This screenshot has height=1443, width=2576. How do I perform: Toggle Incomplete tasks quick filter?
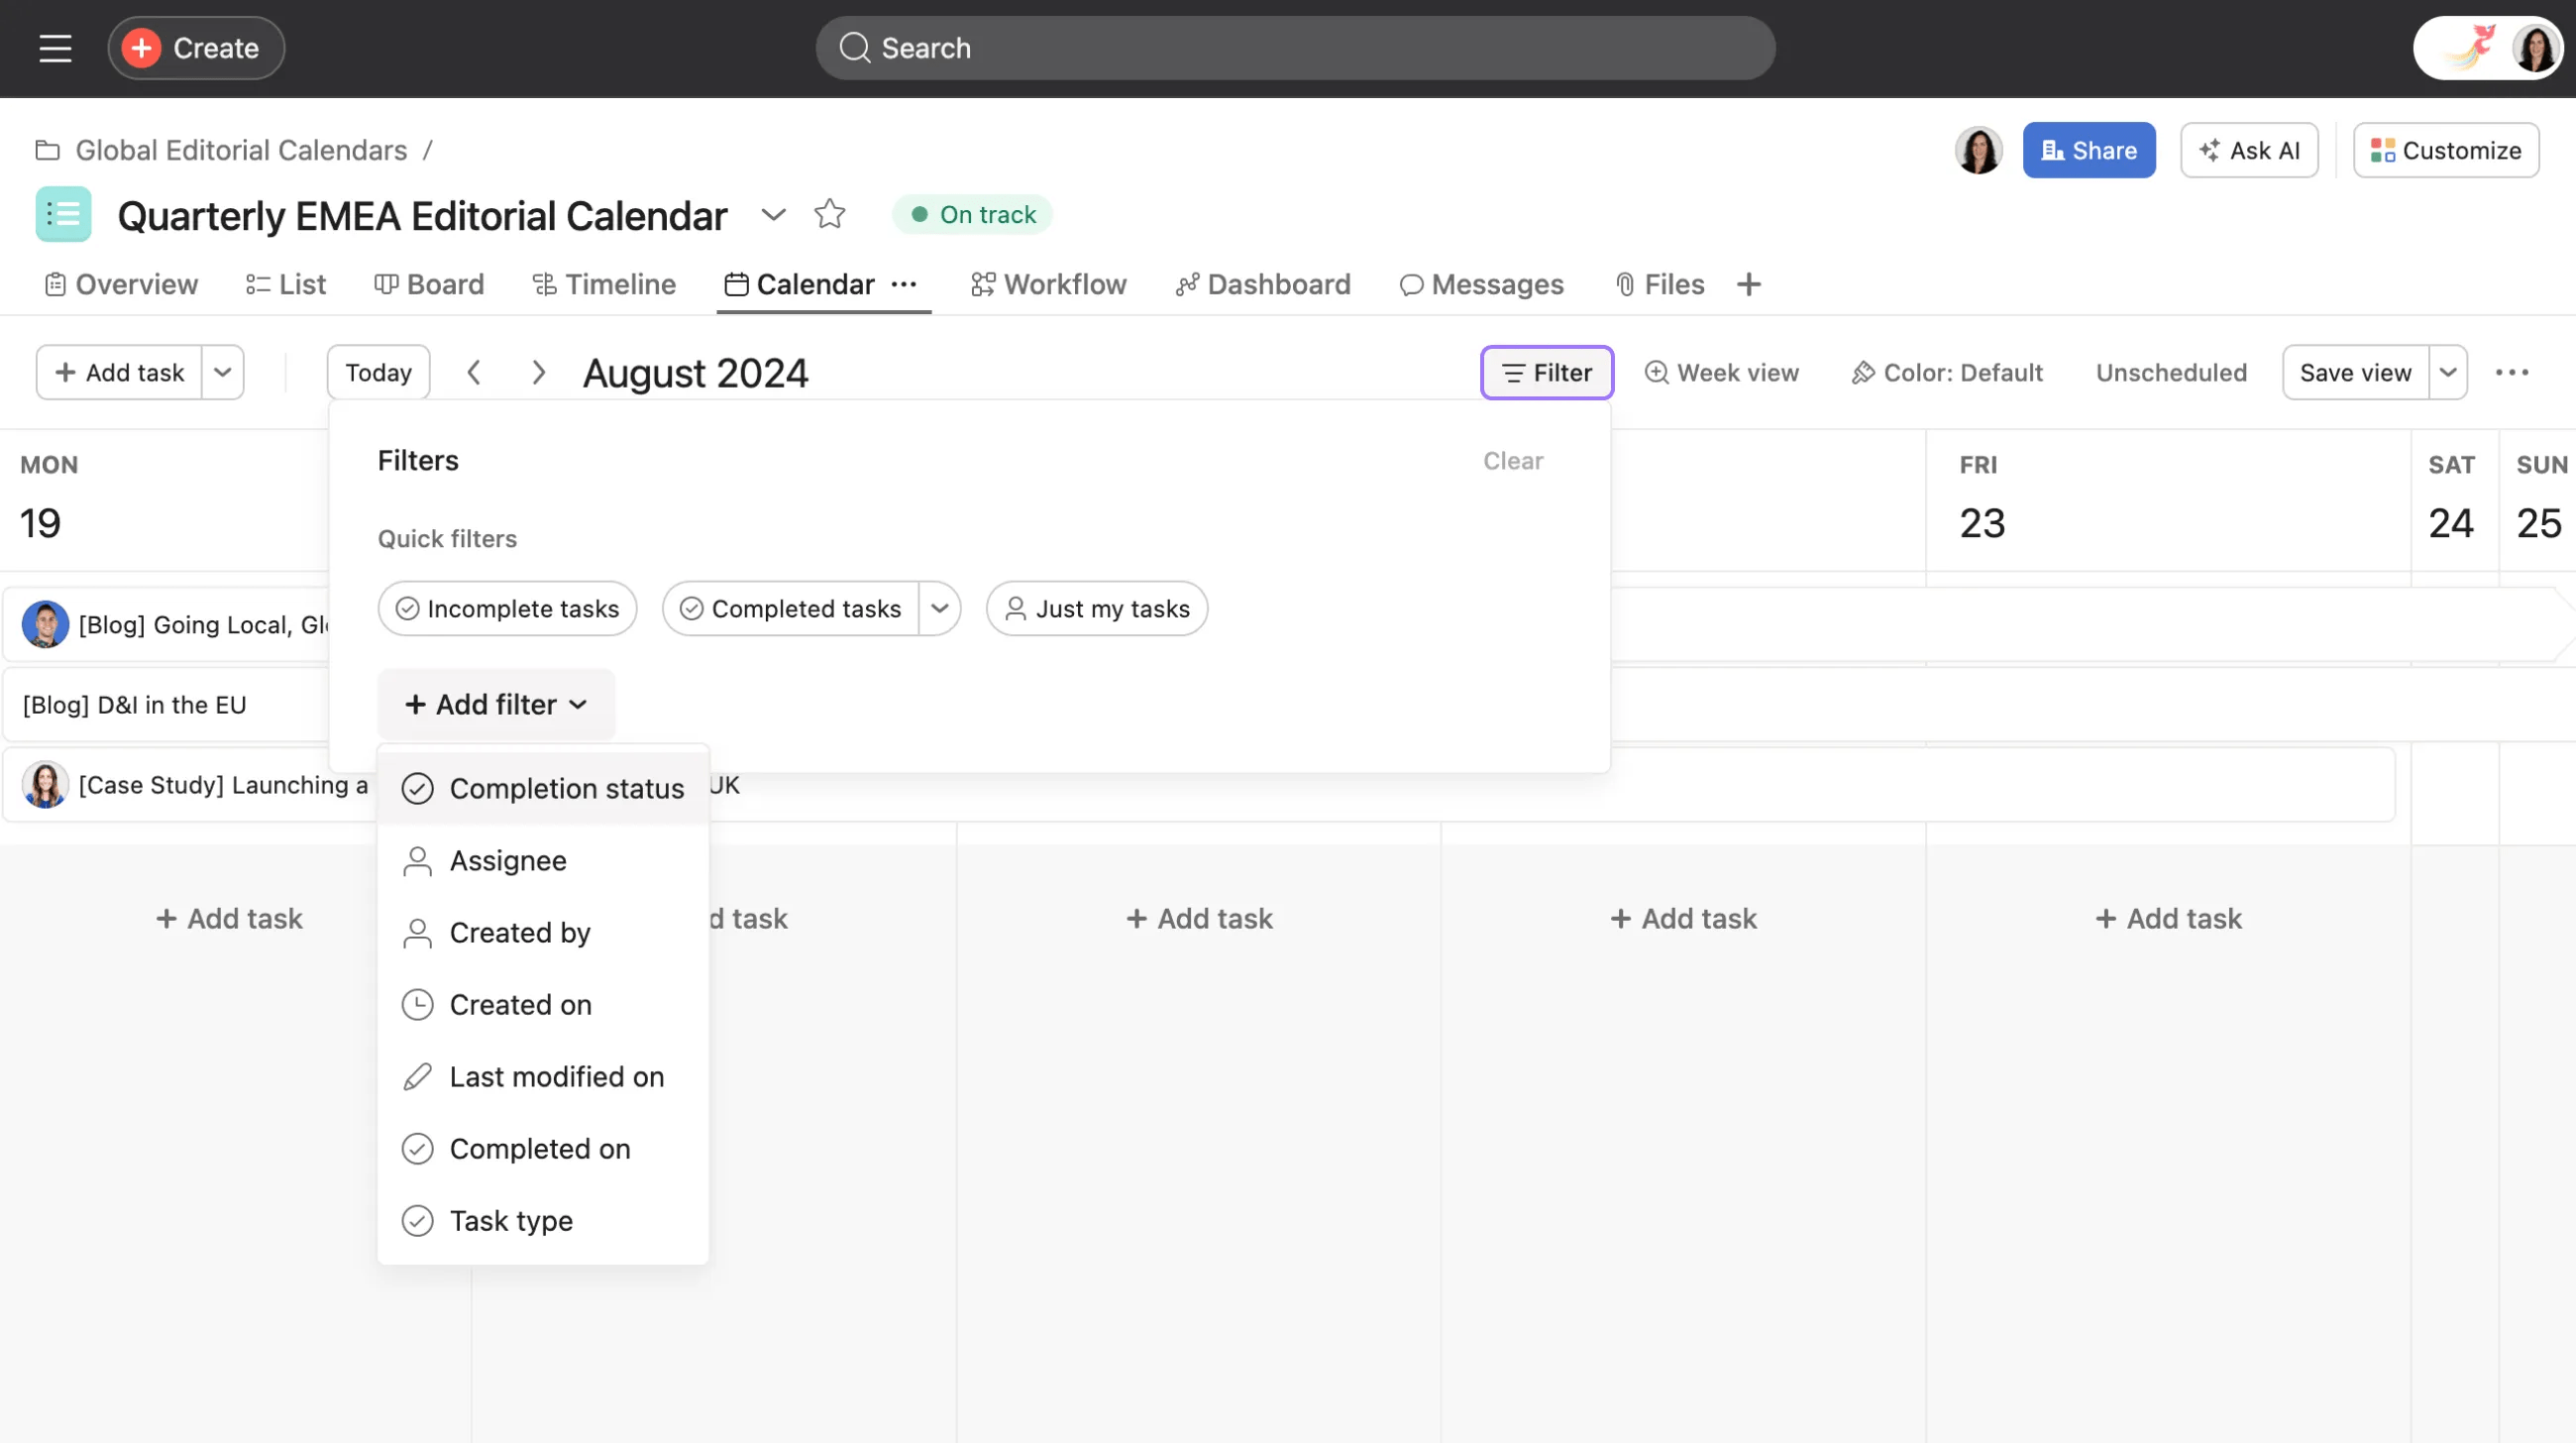point(507,609)
